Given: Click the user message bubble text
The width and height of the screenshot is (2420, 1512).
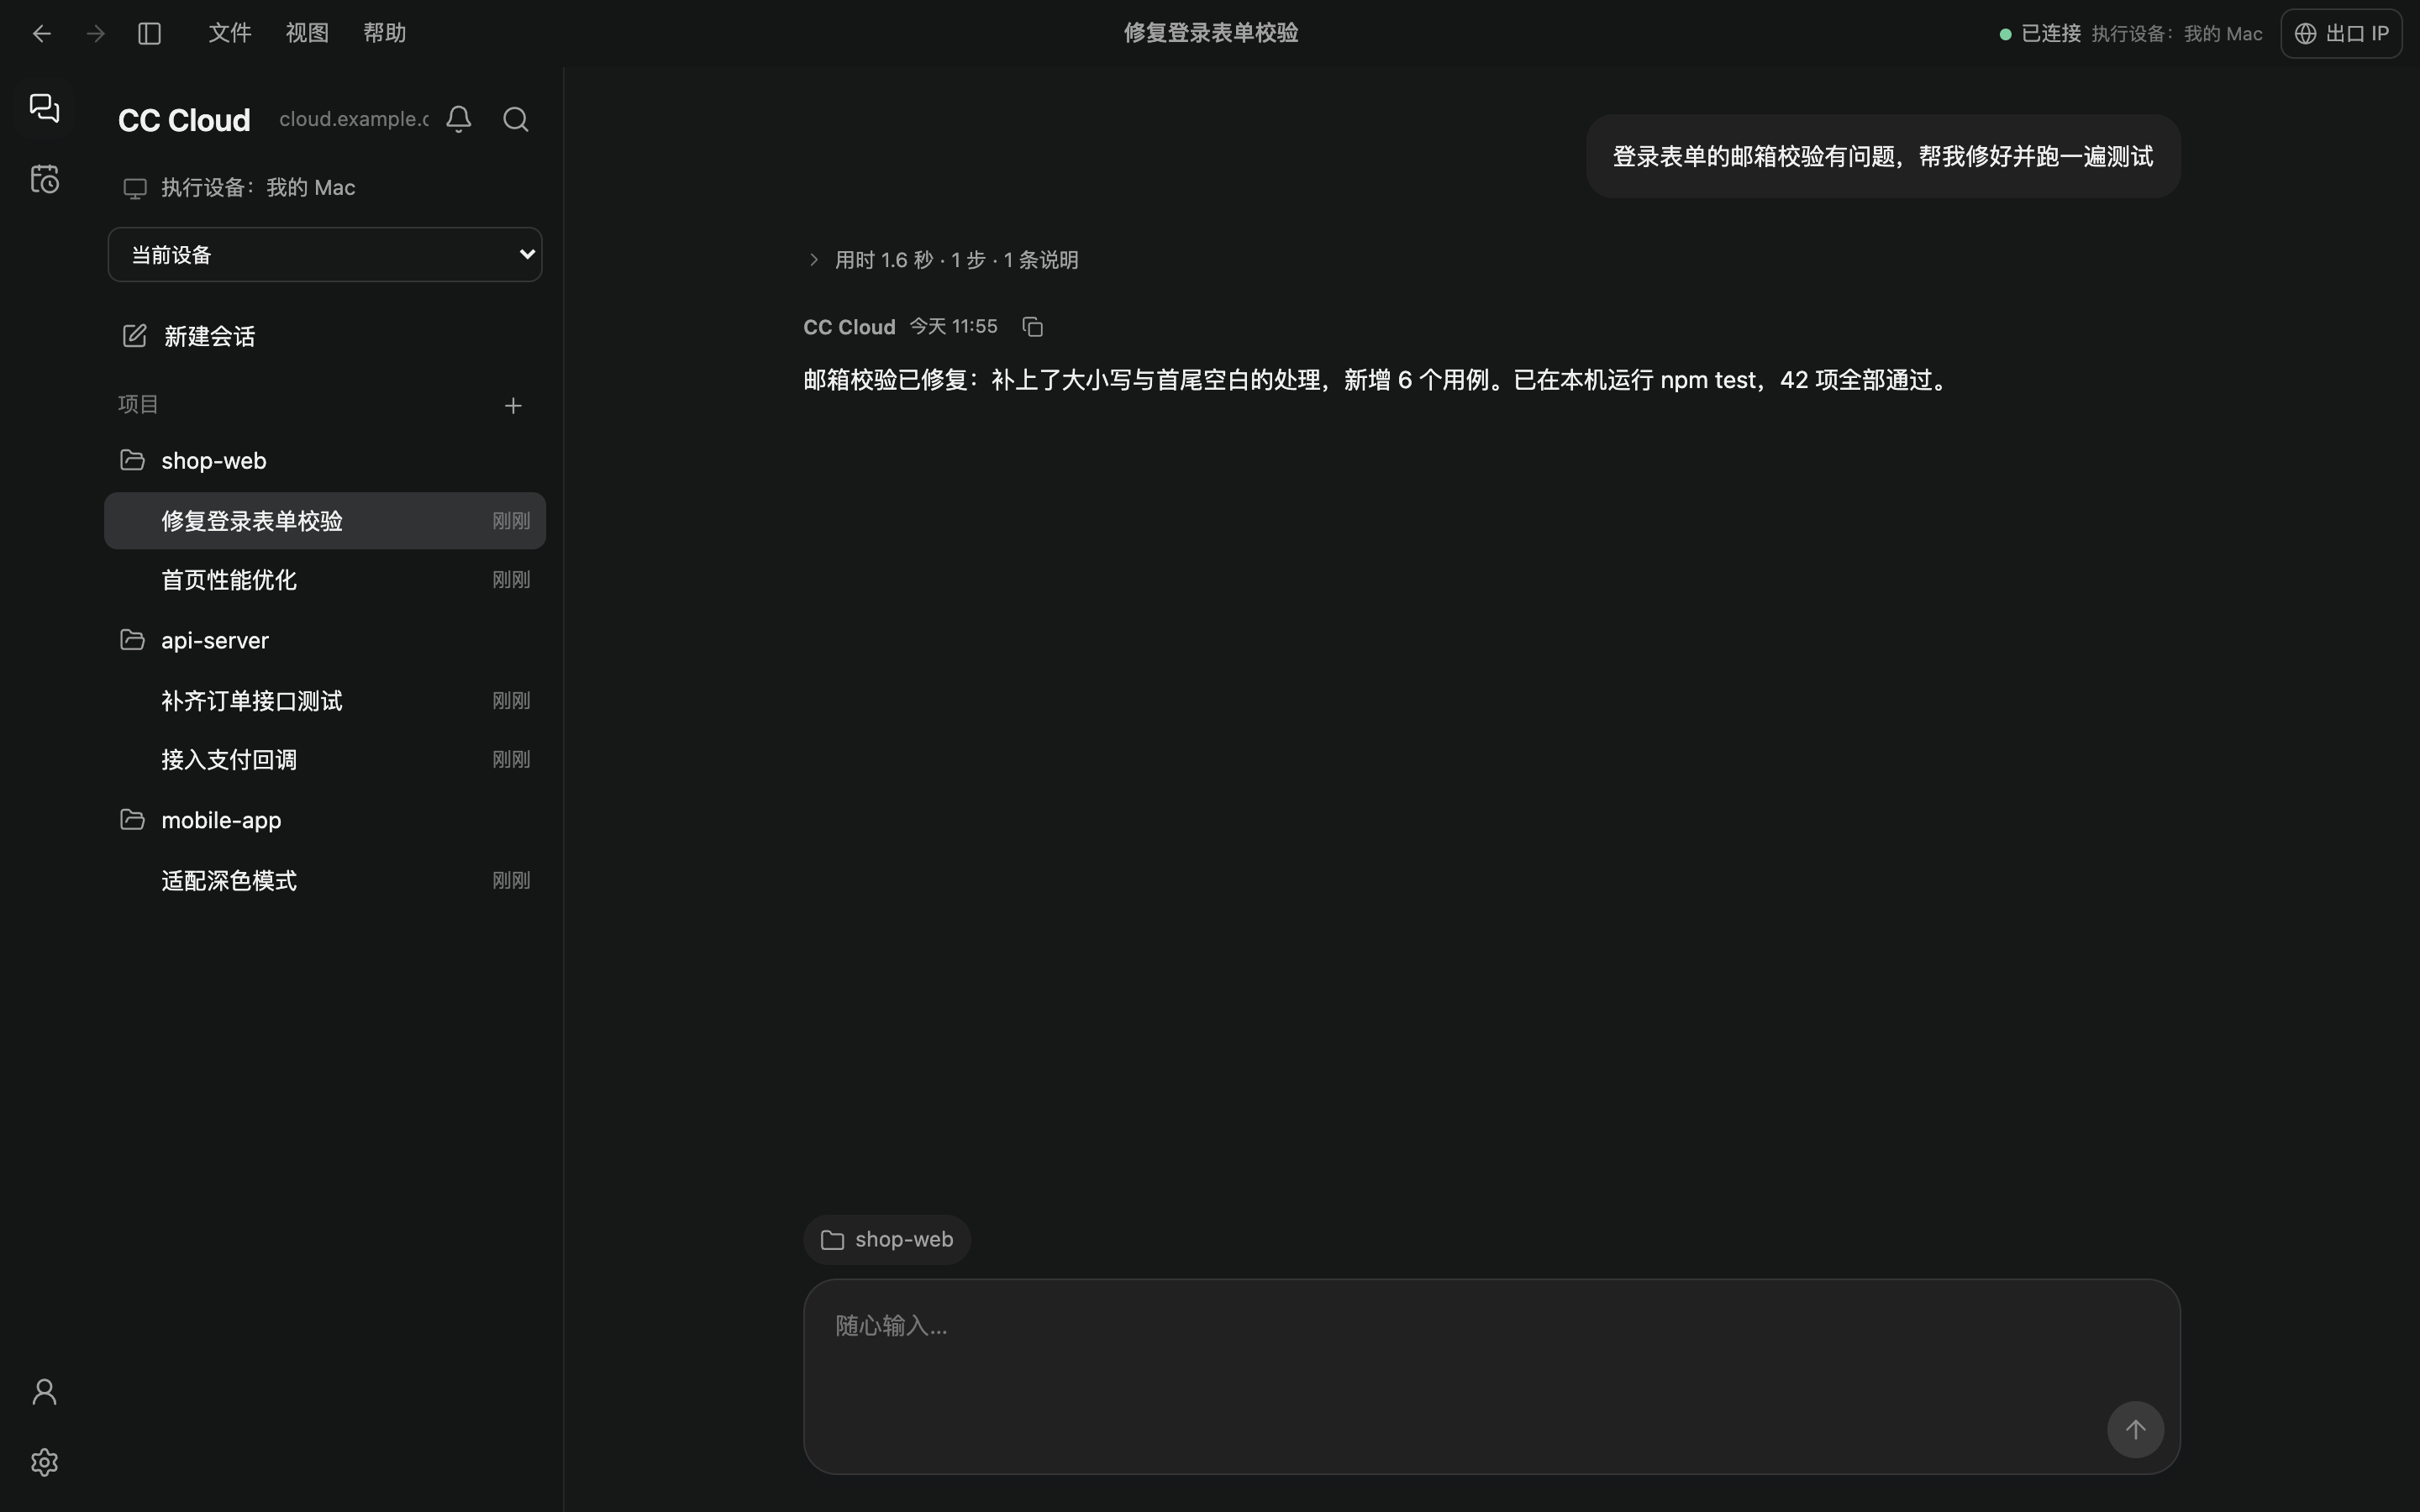Looking at the screenshot, I should tap(1883, 157).
